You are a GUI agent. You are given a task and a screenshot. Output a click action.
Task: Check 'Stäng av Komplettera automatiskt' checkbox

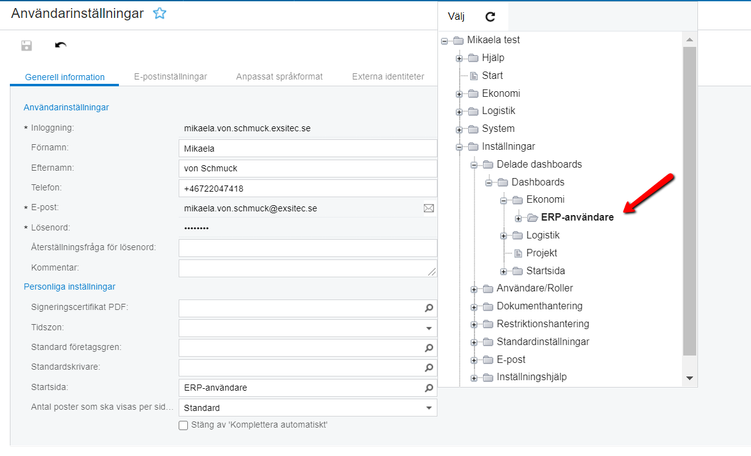point(183,425)
